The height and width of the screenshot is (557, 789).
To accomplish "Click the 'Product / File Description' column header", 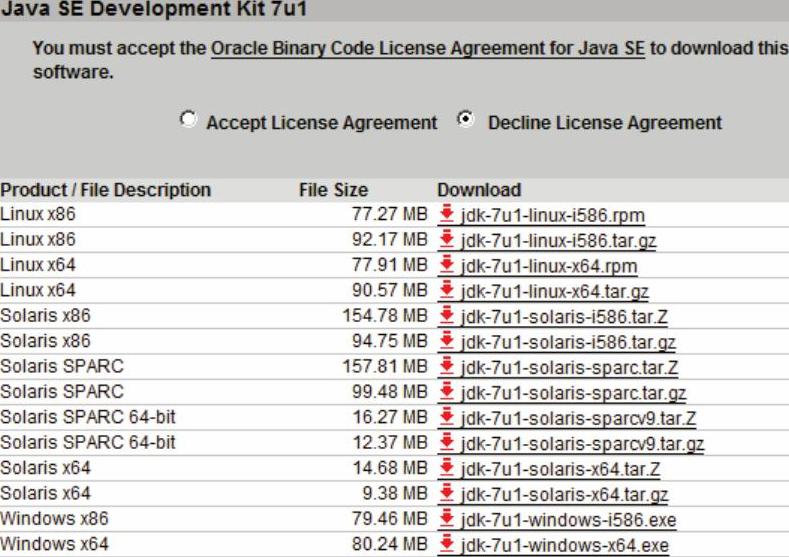I will pyautogui.click(x=106, y=190).
